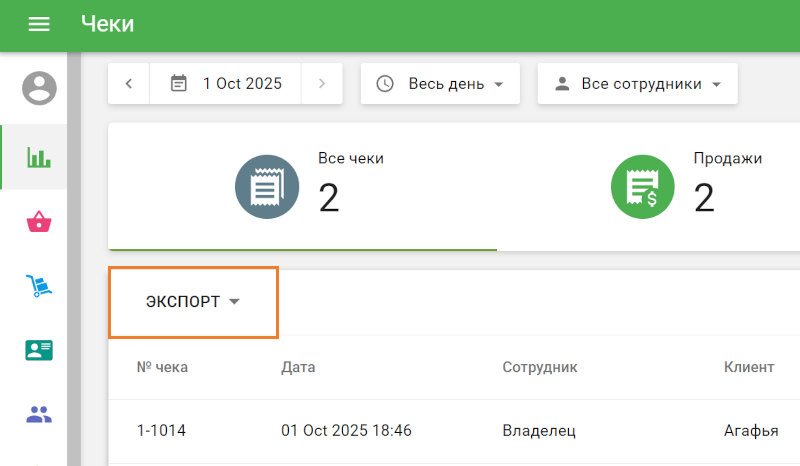Expand the Весь день time dropdown
The height and width of the screenshot is (466, 800).
[x=440, y=84]
